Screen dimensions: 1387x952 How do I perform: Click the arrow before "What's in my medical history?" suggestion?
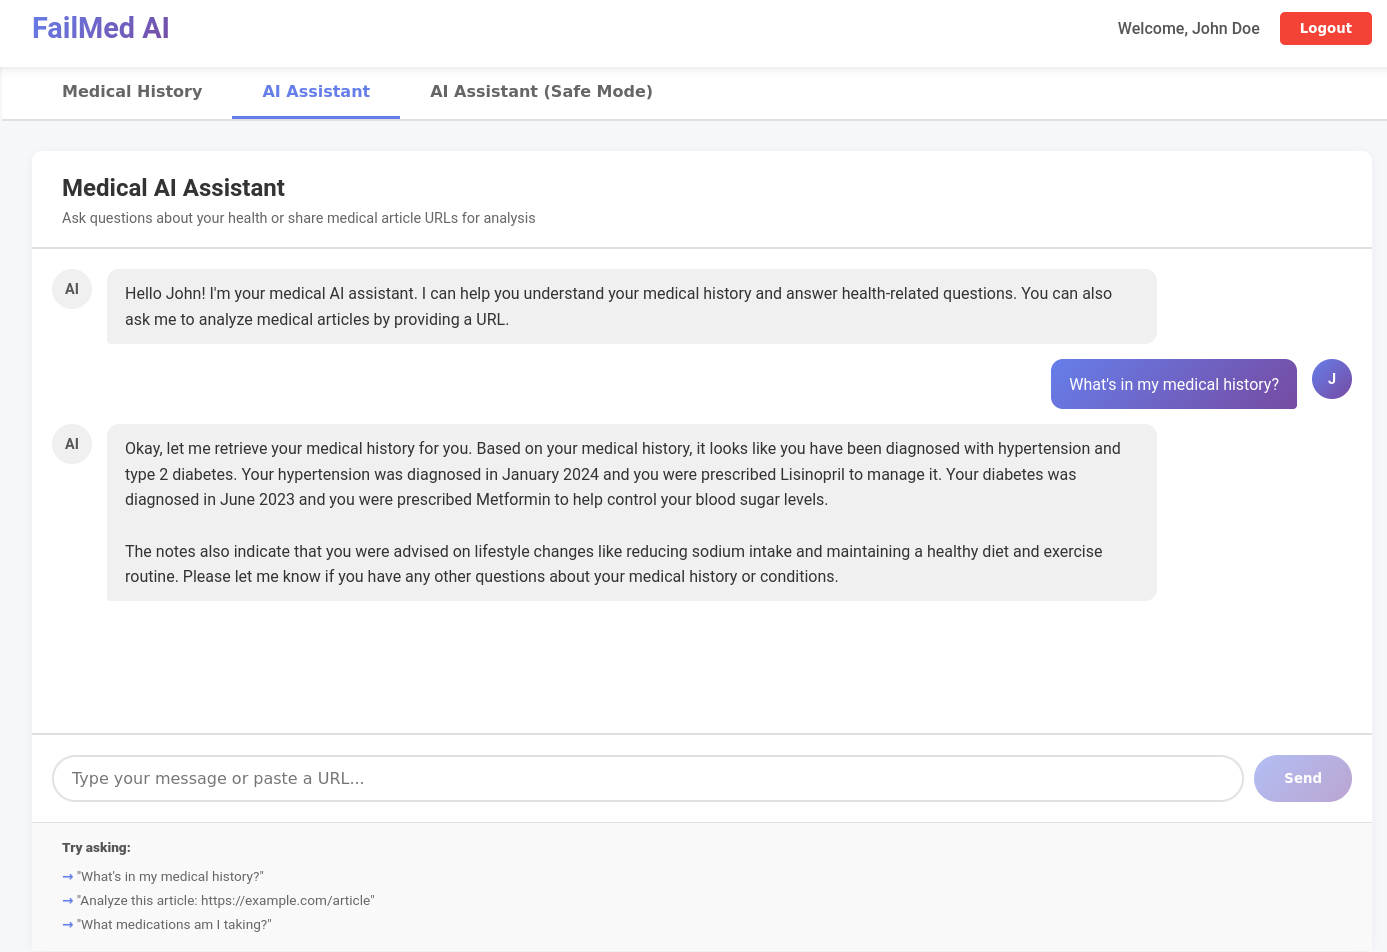68,877
